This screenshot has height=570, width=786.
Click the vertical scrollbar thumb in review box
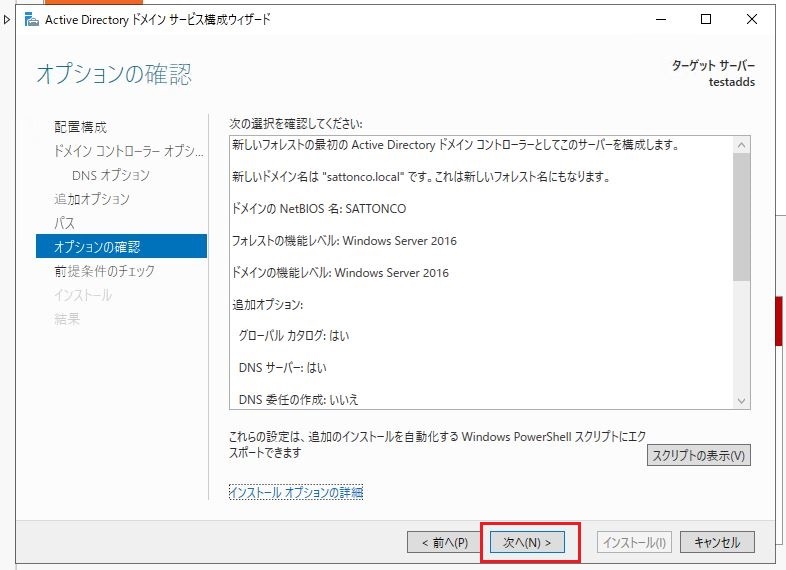741,217
